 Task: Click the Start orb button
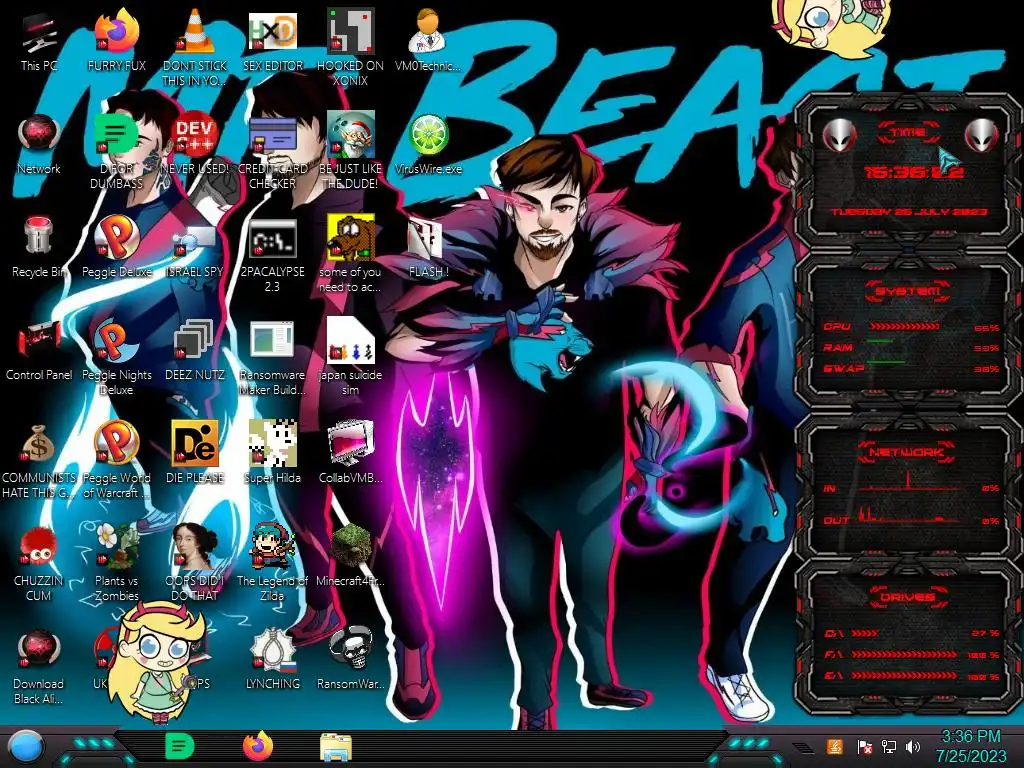26,747
